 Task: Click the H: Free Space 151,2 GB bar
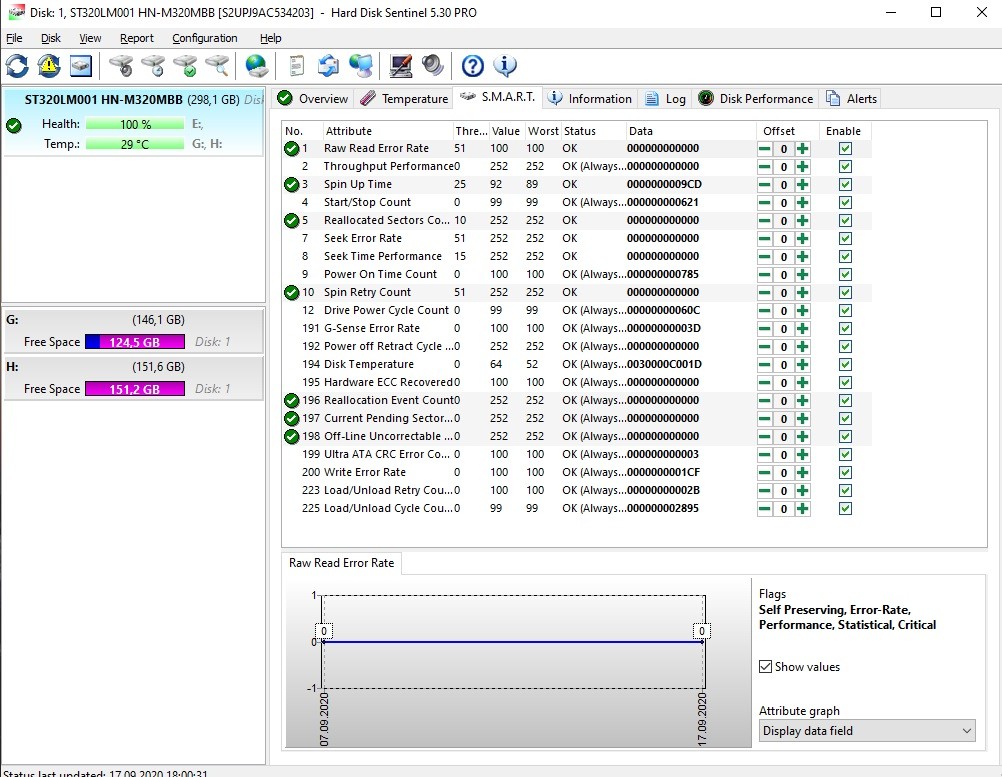(135, 388)
